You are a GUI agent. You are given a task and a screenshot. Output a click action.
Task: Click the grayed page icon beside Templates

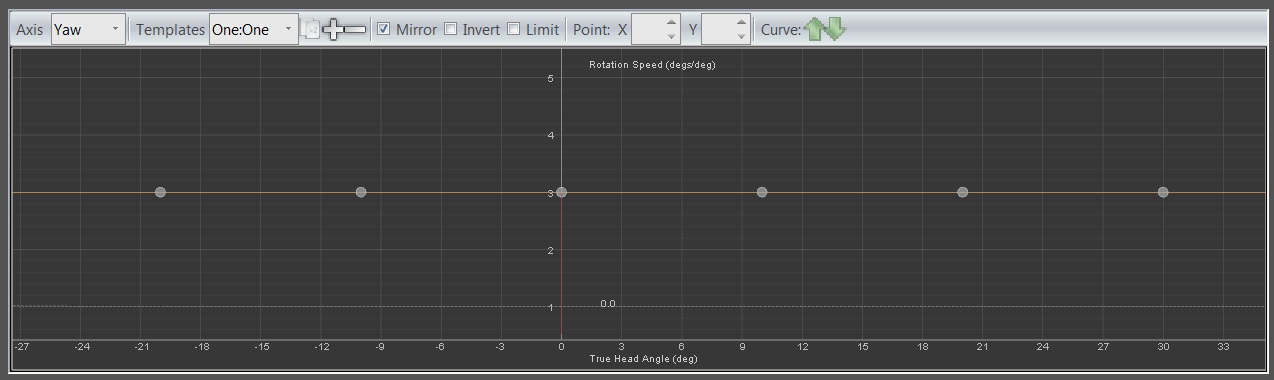(x=311, y=29)
